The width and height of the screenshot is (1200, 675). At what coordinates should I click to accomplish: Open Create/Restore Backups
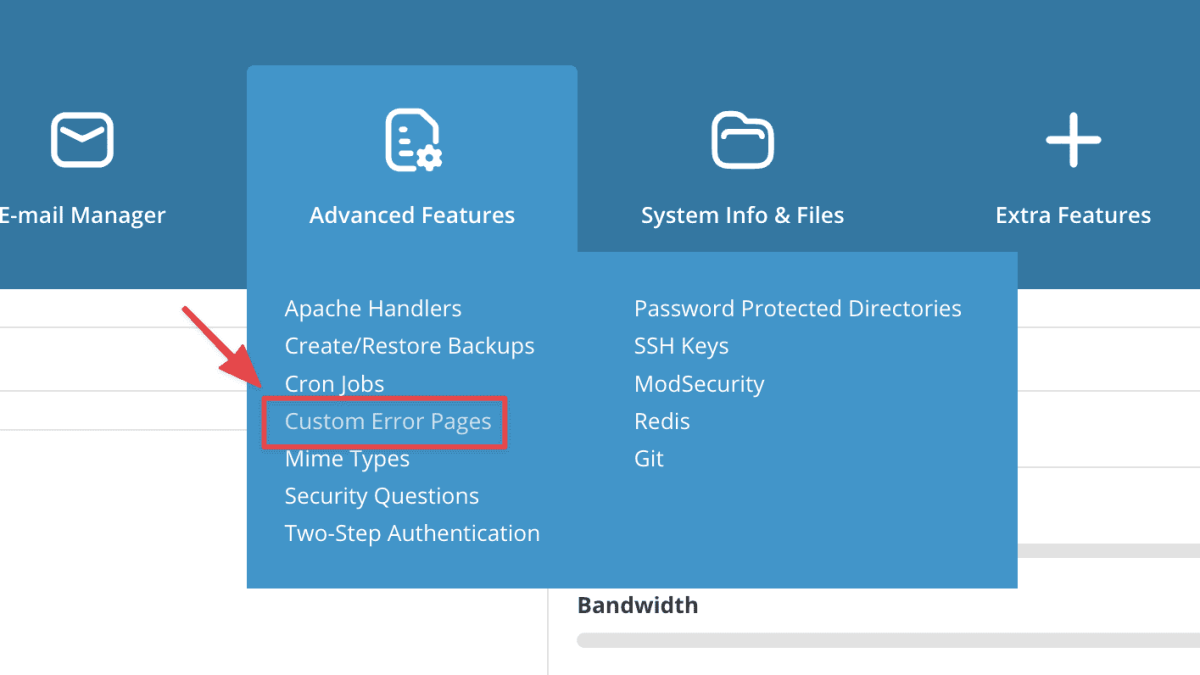(410, 346)
